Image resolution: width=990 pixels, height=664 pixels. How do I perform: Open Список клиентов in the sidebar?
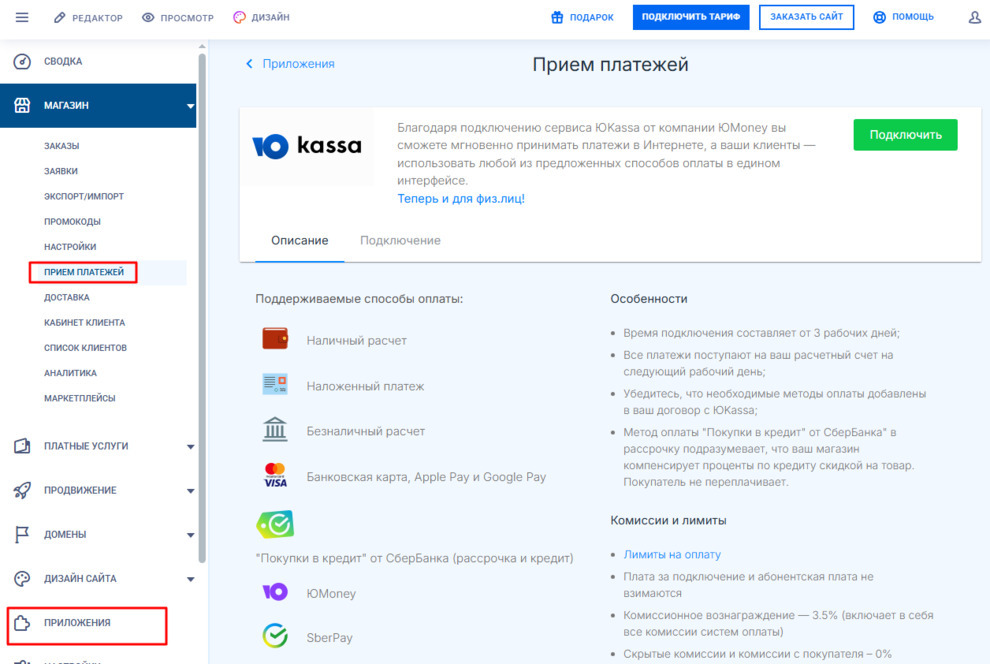pyautogui.click(x=85, y=348)
